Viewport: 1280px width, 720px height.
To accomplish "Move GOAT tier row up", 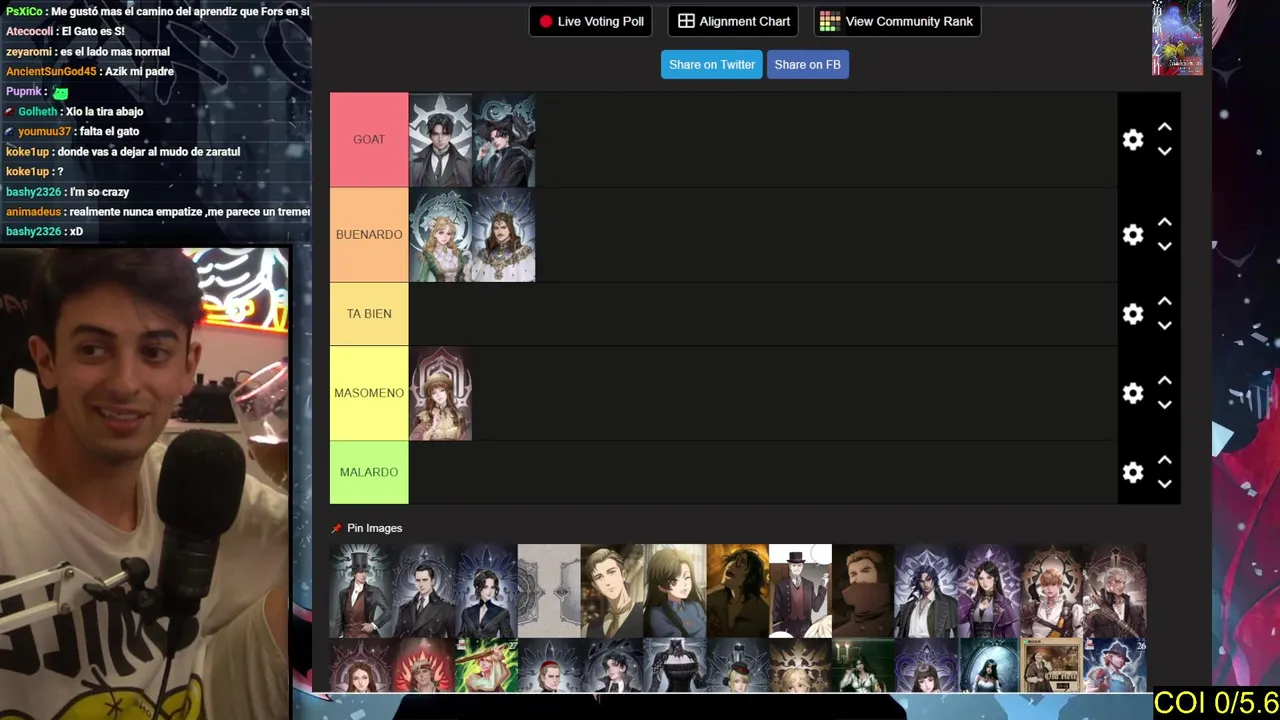I will (x=1164, y=128).
